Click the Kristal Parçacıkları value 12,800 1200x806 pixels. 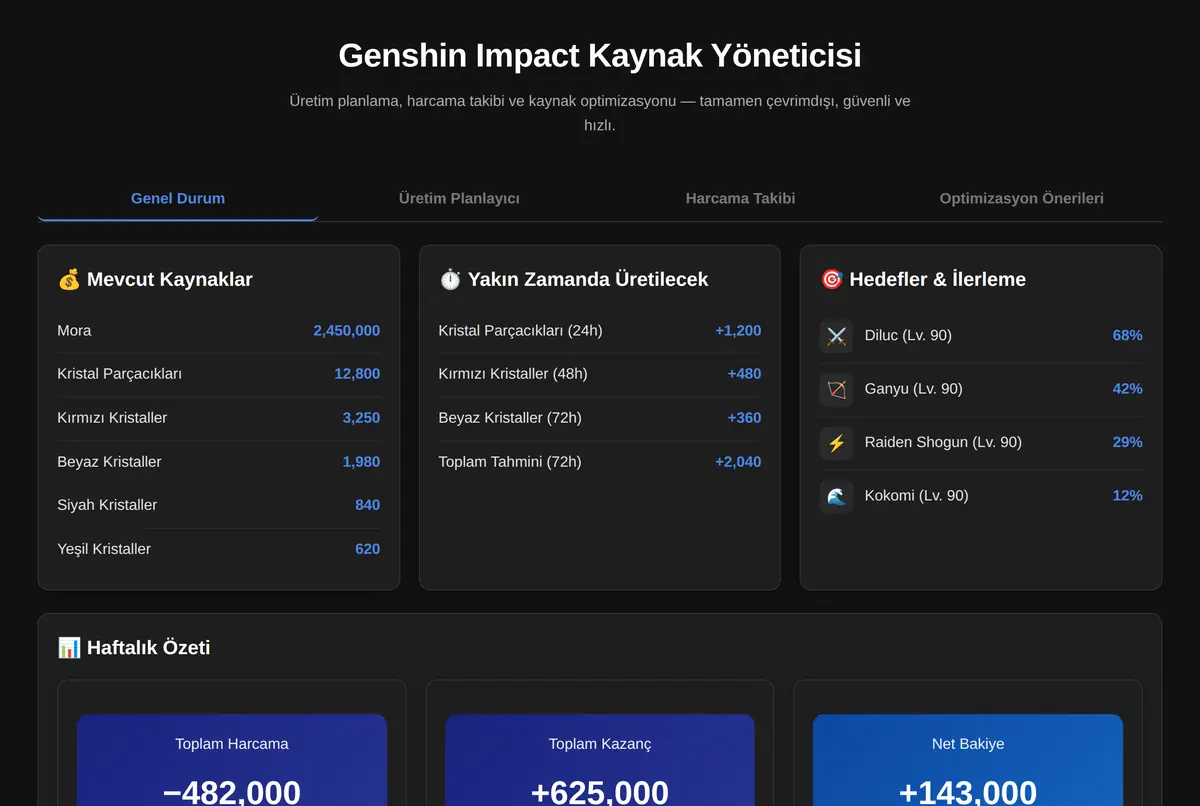[x=357, y=374]
